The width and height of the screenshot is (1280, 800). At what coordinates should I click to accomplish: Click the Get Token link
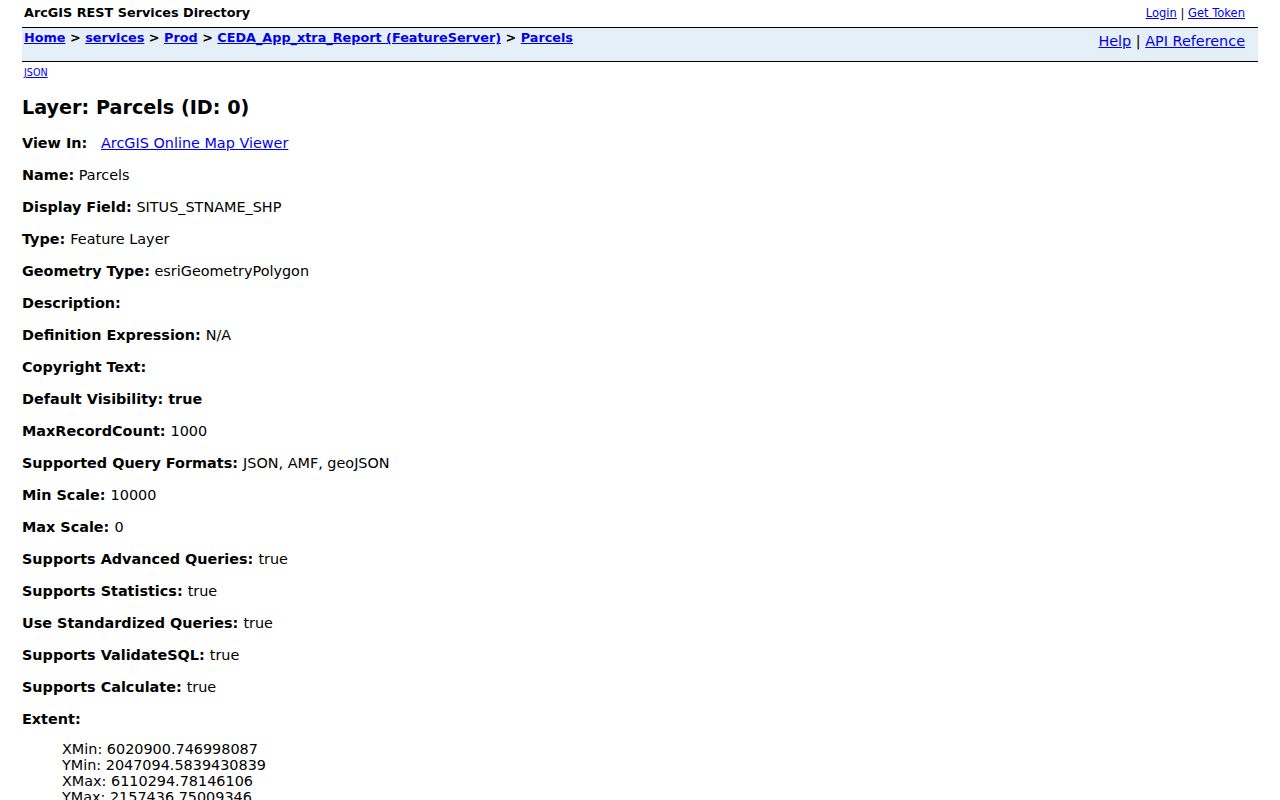click(x=1216, y=13)
